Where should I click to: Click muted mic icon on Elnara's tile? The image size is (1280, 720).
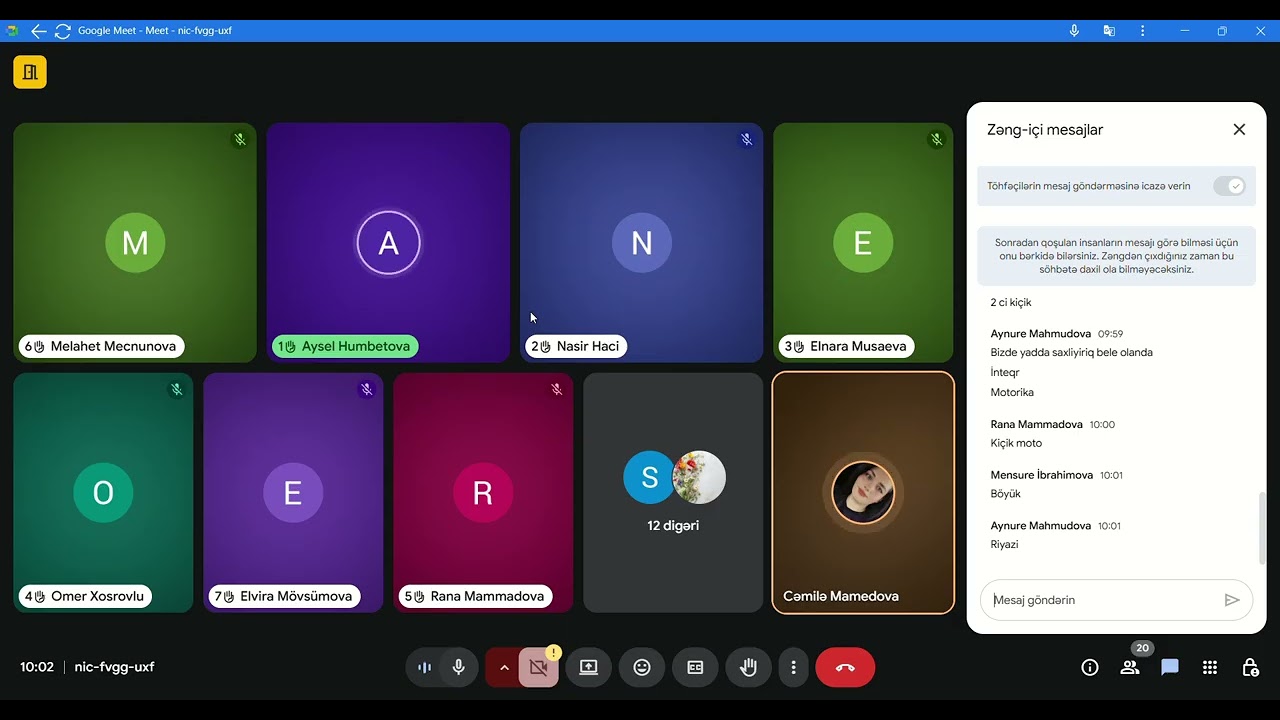point(937,140)
